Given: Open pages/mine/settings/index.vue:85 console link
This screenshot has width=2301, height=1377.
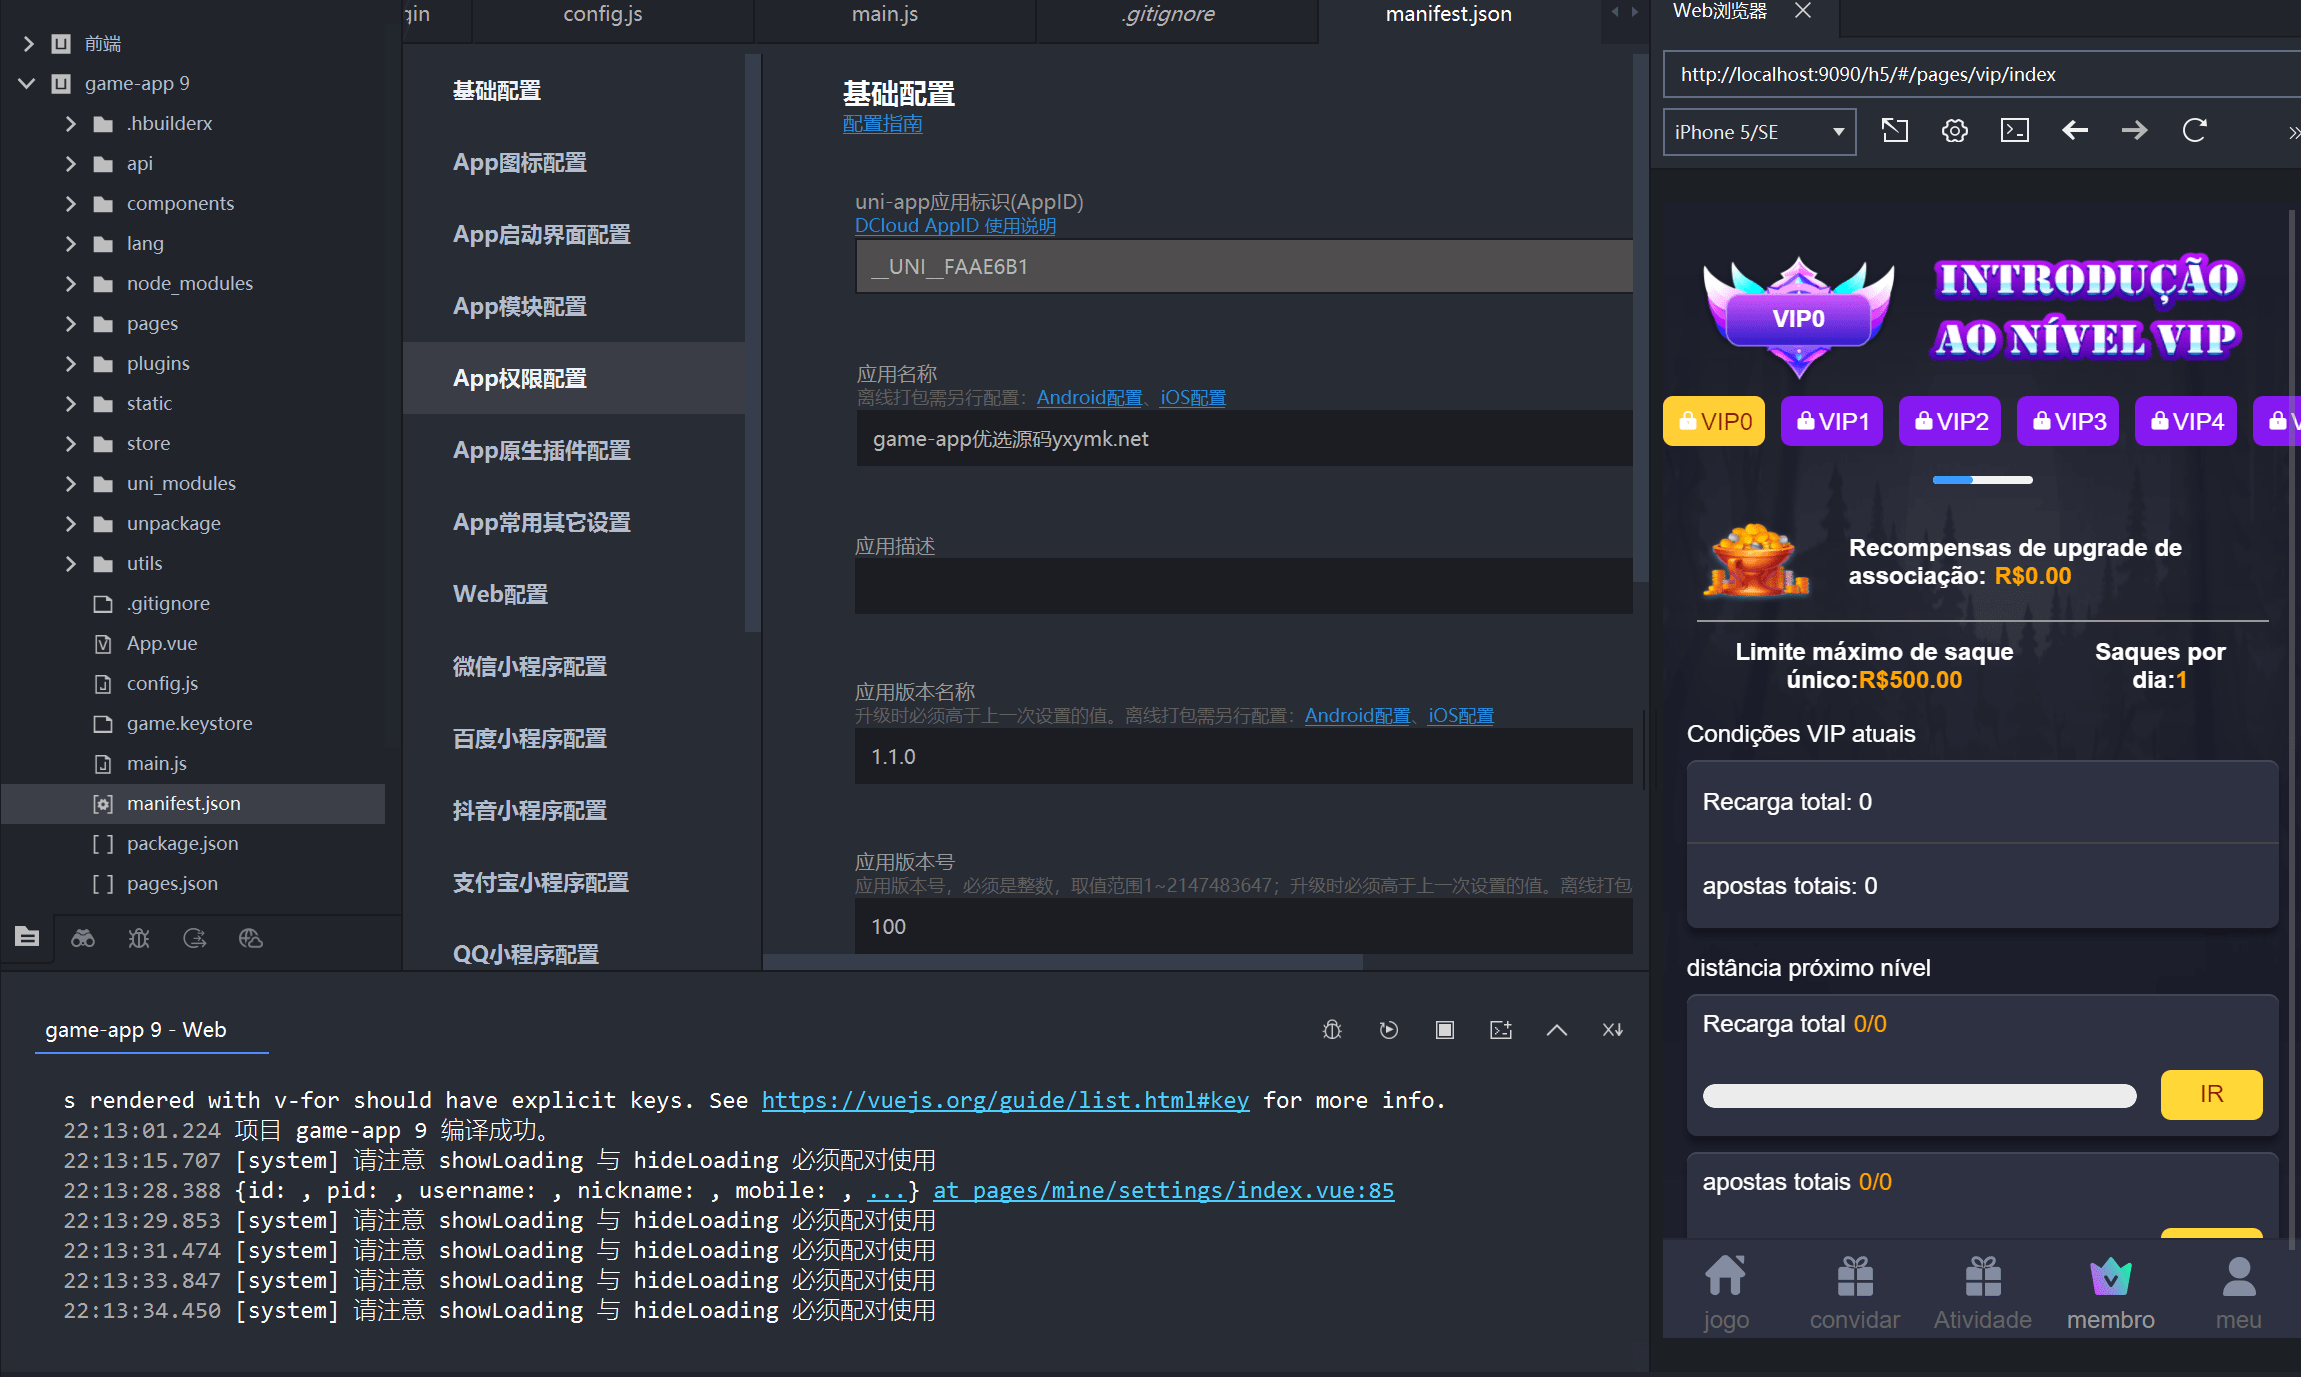Looking at the screenshot, I should (1163, 1190).
